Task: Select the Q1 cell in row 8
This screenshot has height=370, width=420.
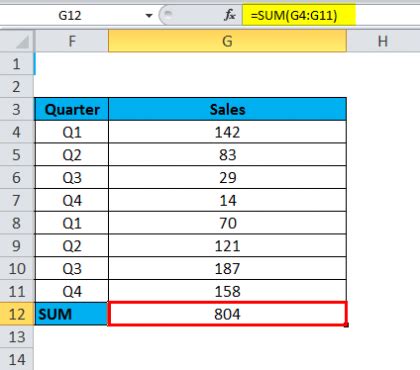Action: 72,223
